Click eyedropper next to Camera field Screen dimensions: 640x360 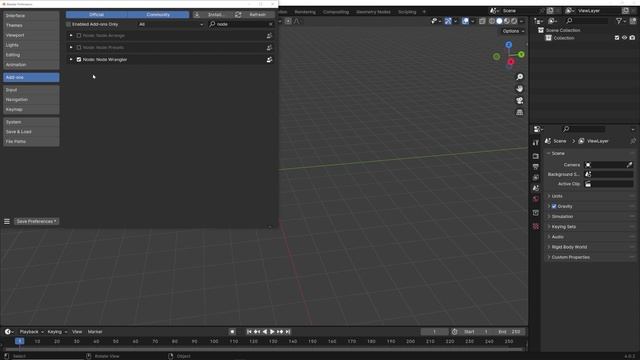point(629,164)
